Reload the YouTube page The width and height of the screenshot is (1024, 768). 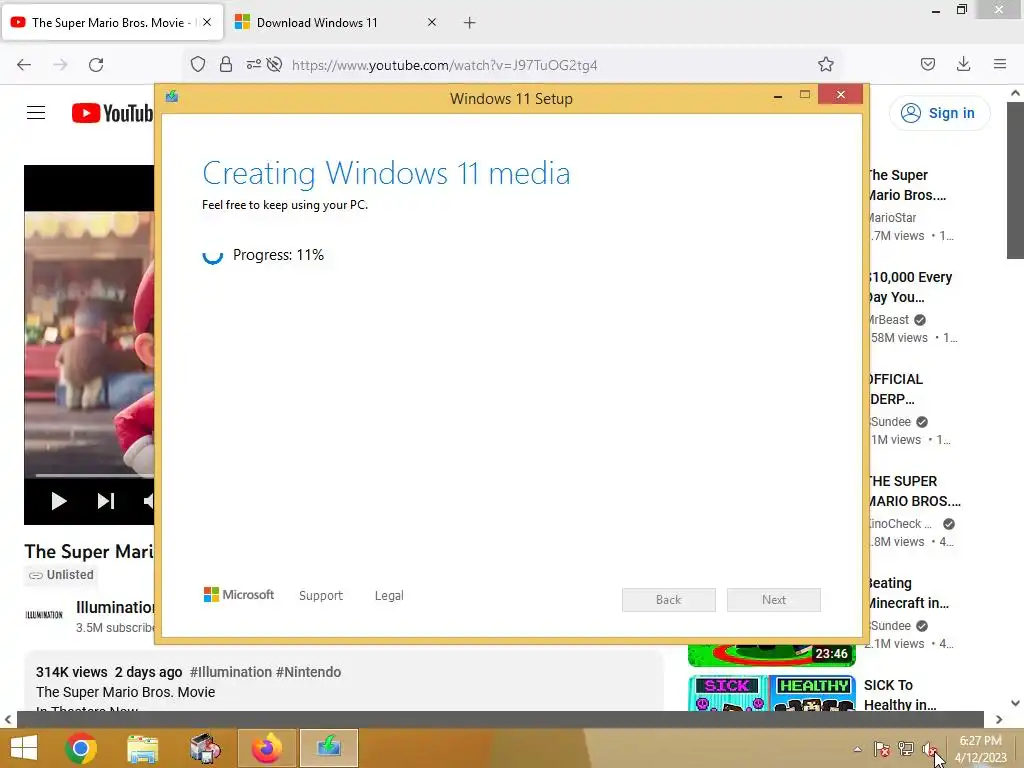pos(96,65)
